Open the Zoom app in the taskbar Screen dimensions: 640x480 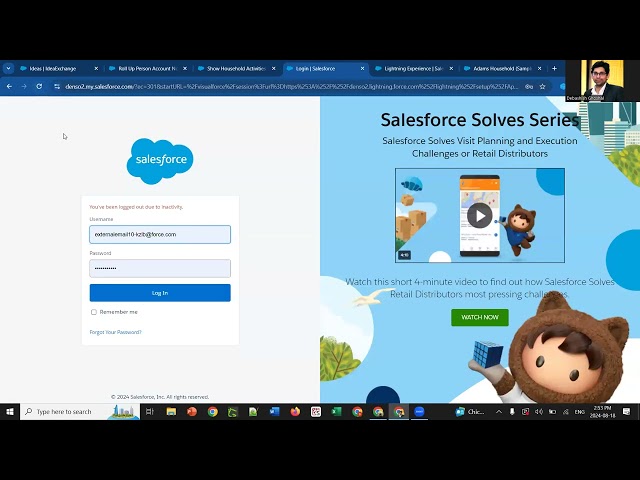[x=419, y=411]
